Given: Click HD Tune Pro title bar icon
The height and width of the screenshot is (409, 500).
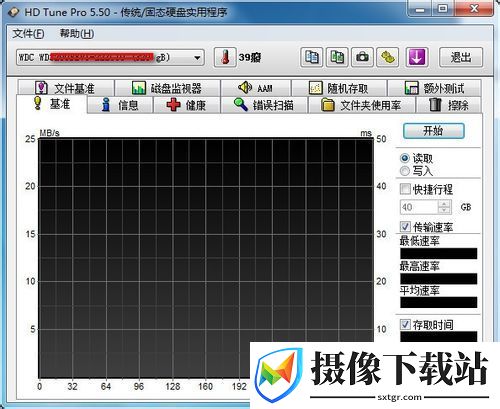Looking at the screenshot, I should (x=14, y=12).
